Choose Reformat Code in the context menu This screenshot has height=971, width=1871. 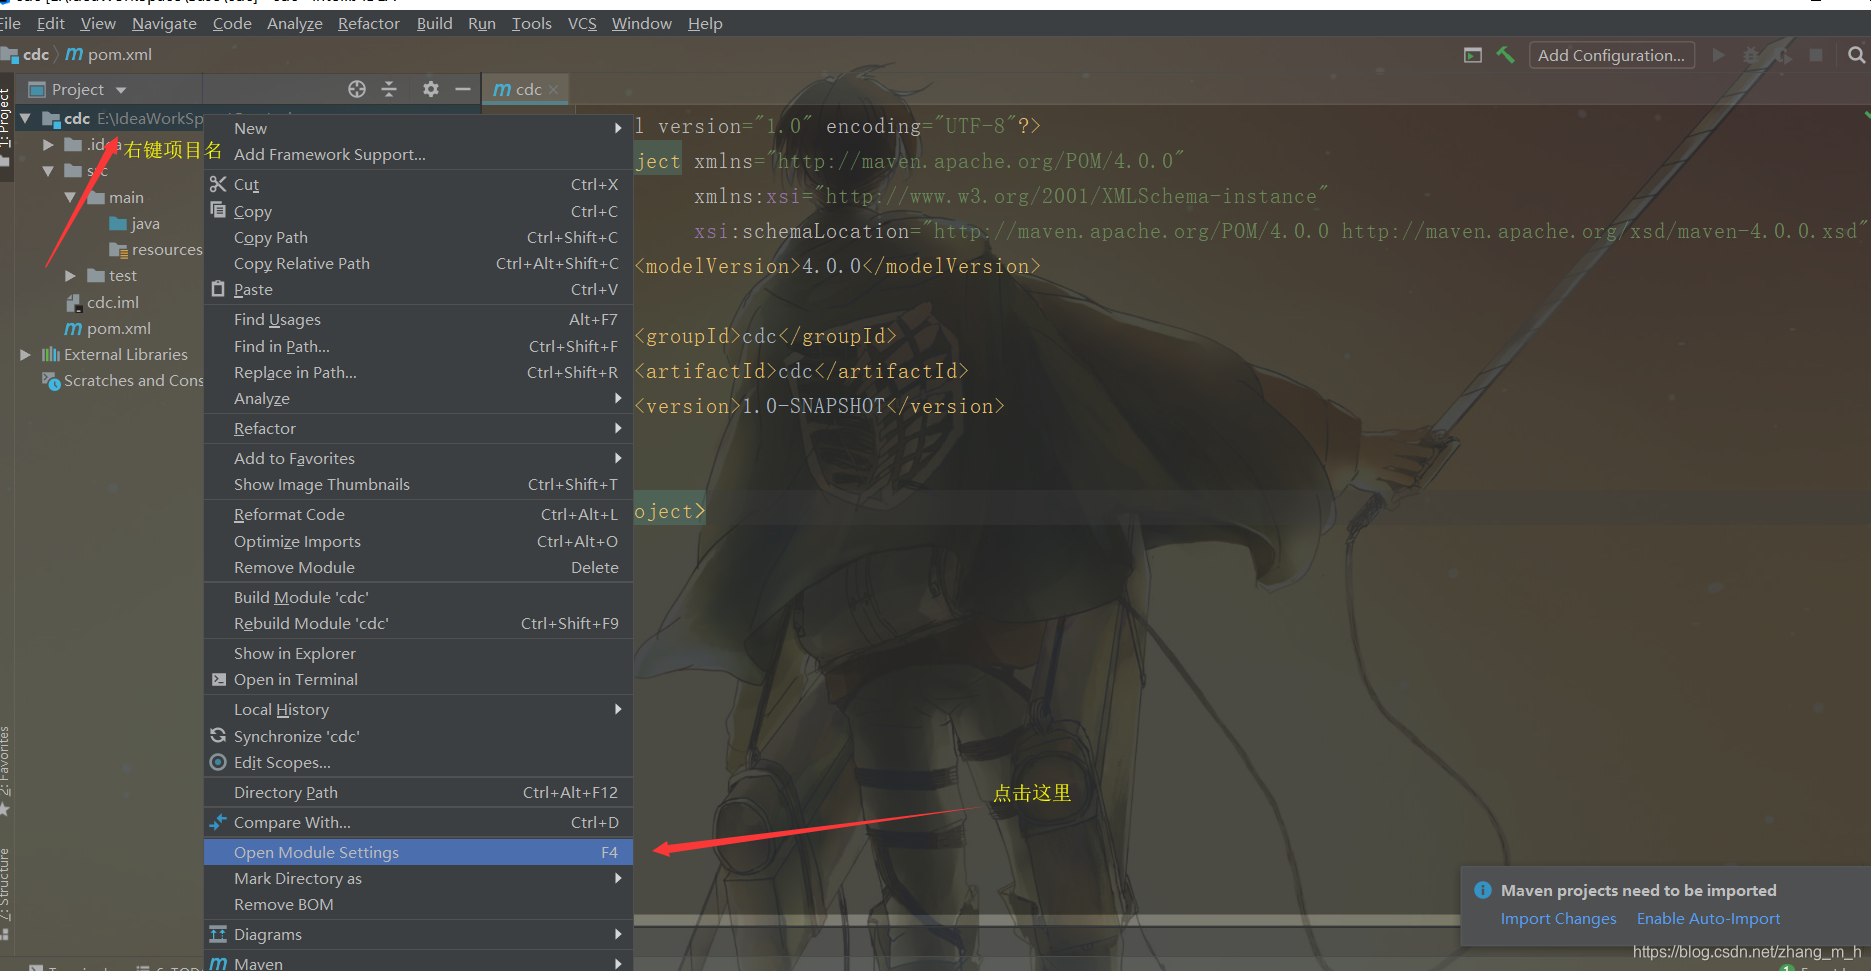[x=418, y=514]
